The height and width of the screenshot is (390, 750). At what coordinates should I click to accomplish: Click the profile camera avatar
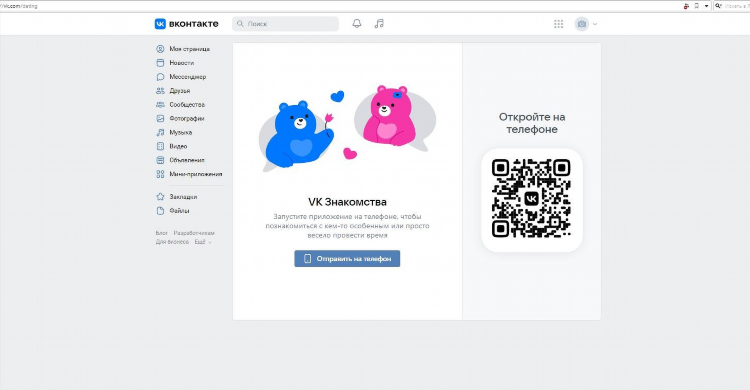click(582, 24)
